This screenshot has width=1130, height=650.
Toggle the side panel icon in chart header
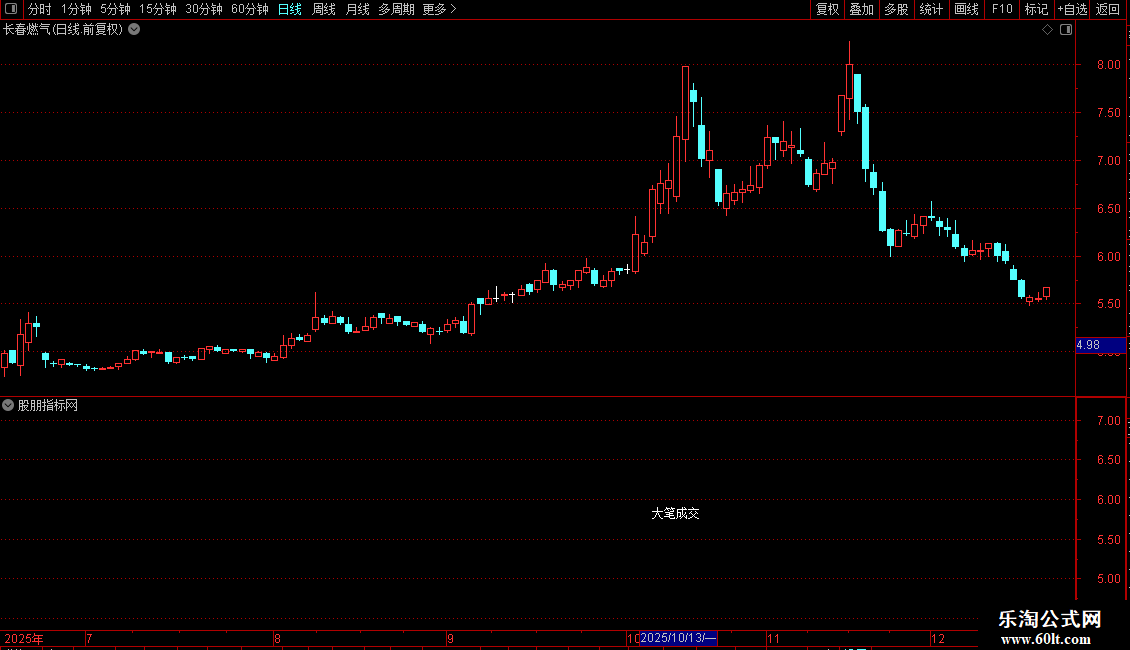pyautogui.click(x=1066, y=30)
